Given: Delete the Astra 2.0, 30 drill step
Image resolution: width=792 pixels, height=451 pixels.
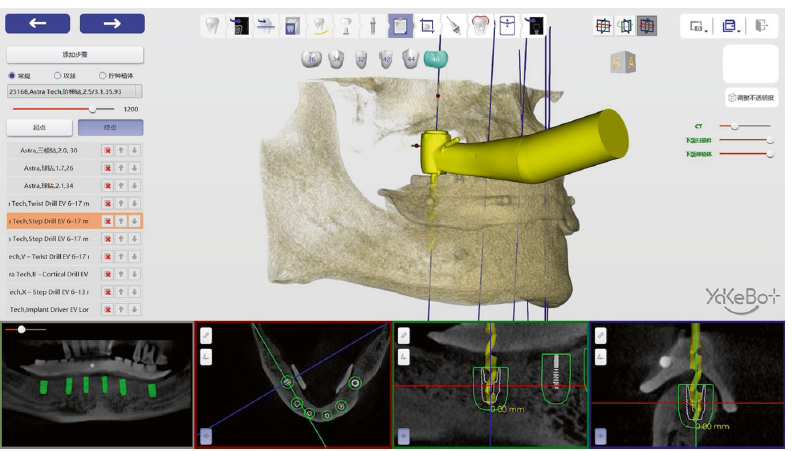Looking at the screenshot, I should click(107, 151).
